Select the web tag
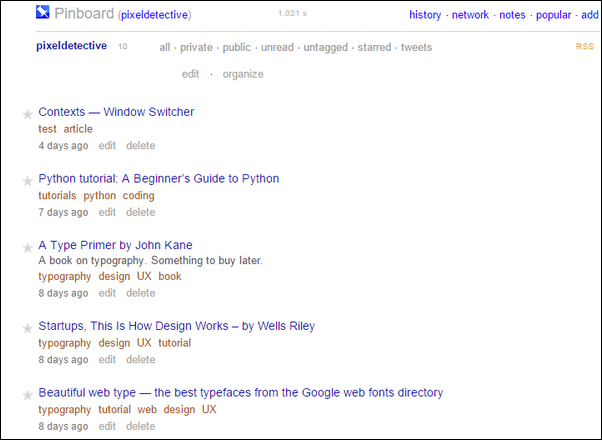This screenshot has width=602, height=440. (x=147, y=409)
